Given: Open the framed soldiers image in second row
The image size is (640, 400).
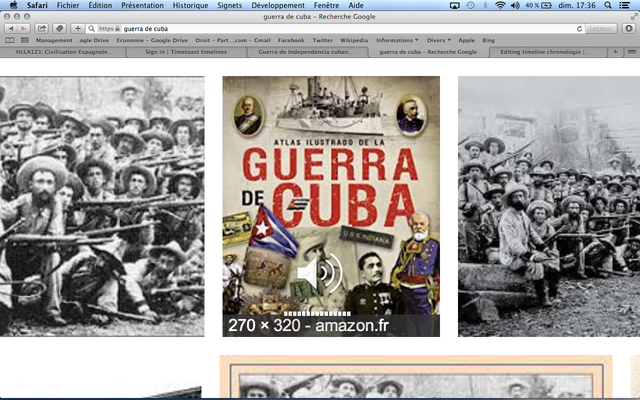Looking at the screenshot, I should coord(416,377).
